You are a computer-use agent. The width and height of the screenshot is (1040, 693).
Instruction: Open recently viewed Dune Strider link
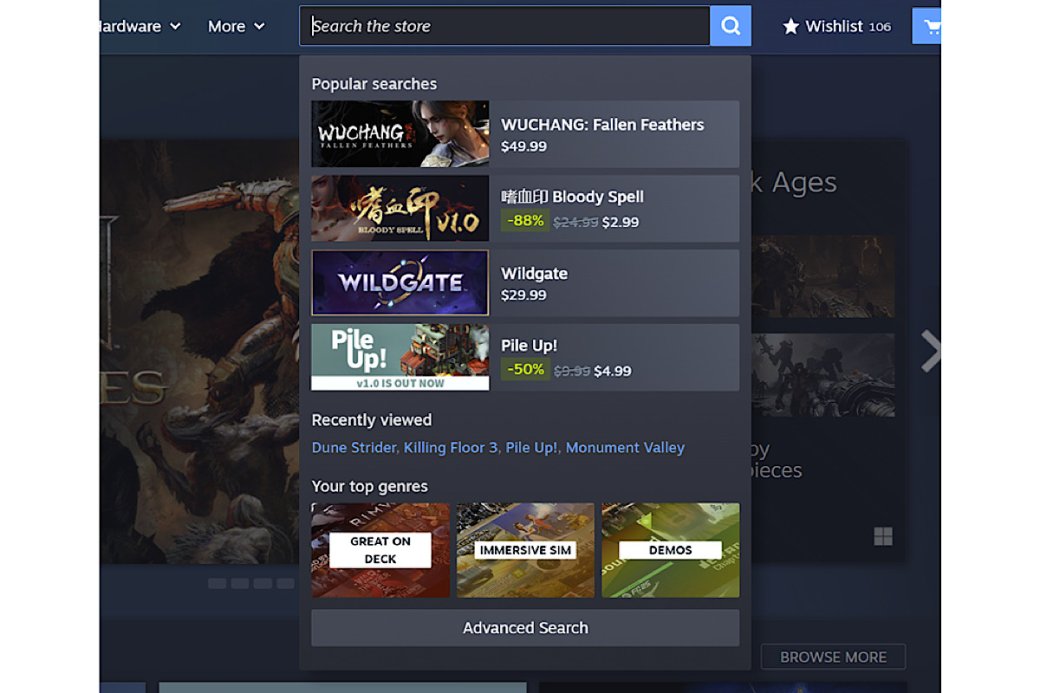point(354,448)
